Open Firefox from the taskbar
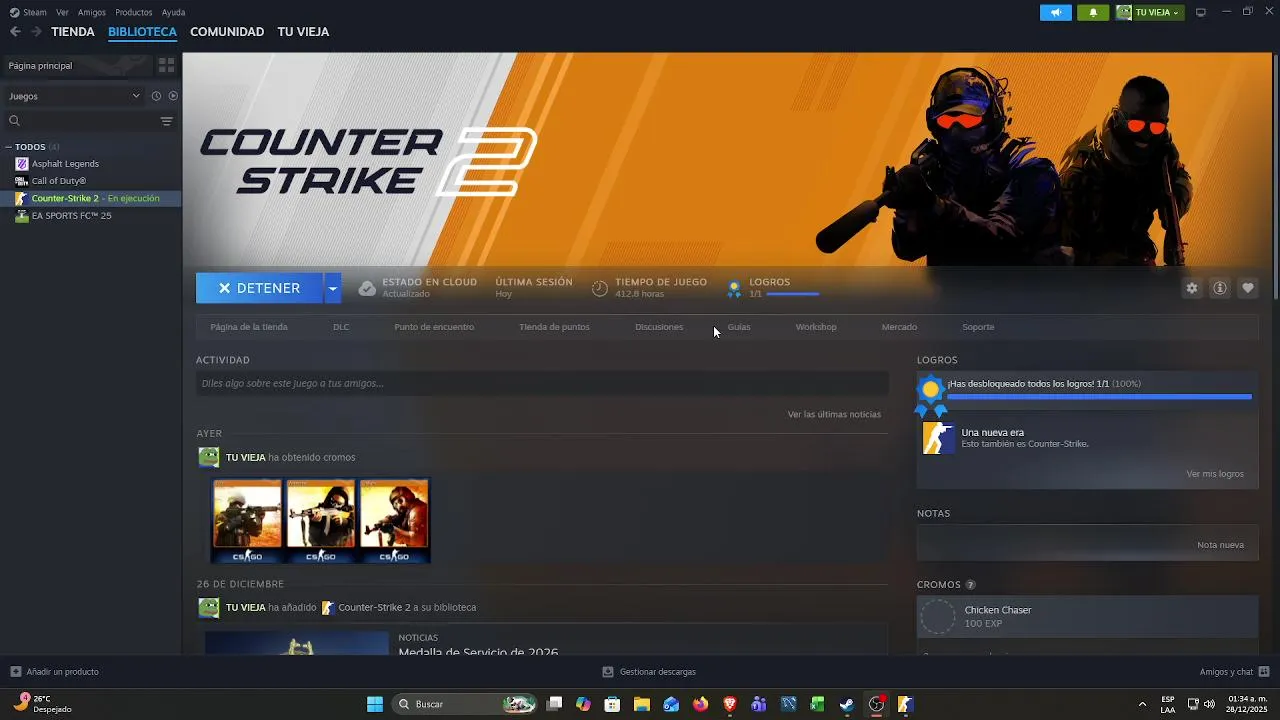Screen dimensions: 1280x720 click(700, 704)
